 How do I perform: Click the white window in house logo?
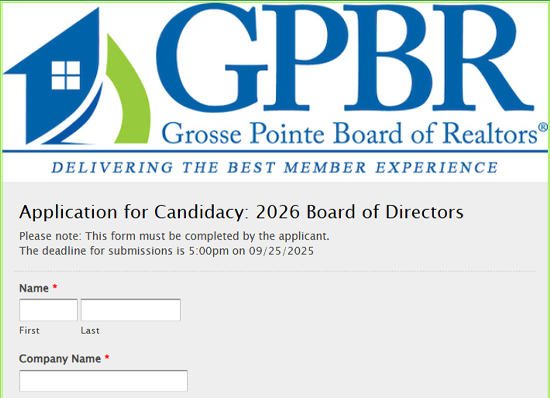(66, 75)
